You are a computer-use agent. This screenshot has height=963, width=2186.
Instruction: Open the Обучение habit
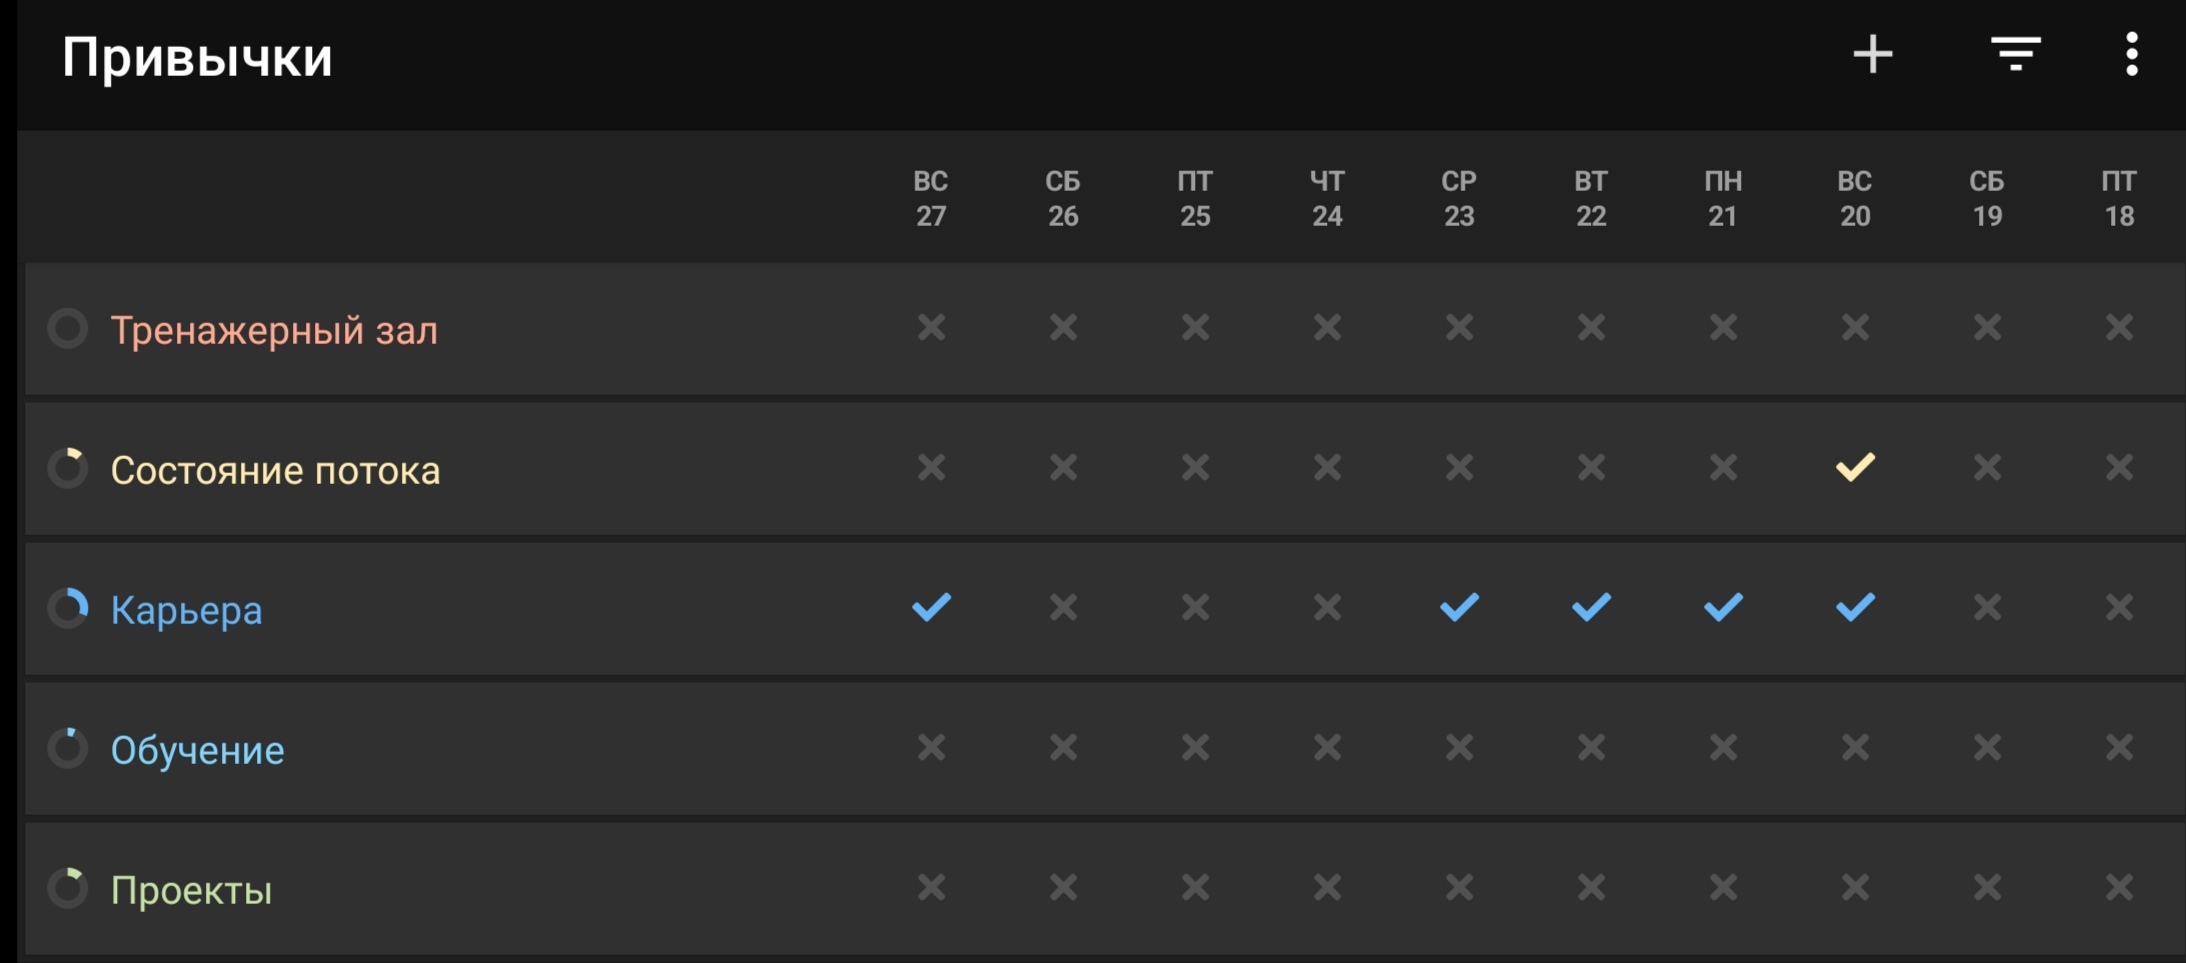coord(197,750)
